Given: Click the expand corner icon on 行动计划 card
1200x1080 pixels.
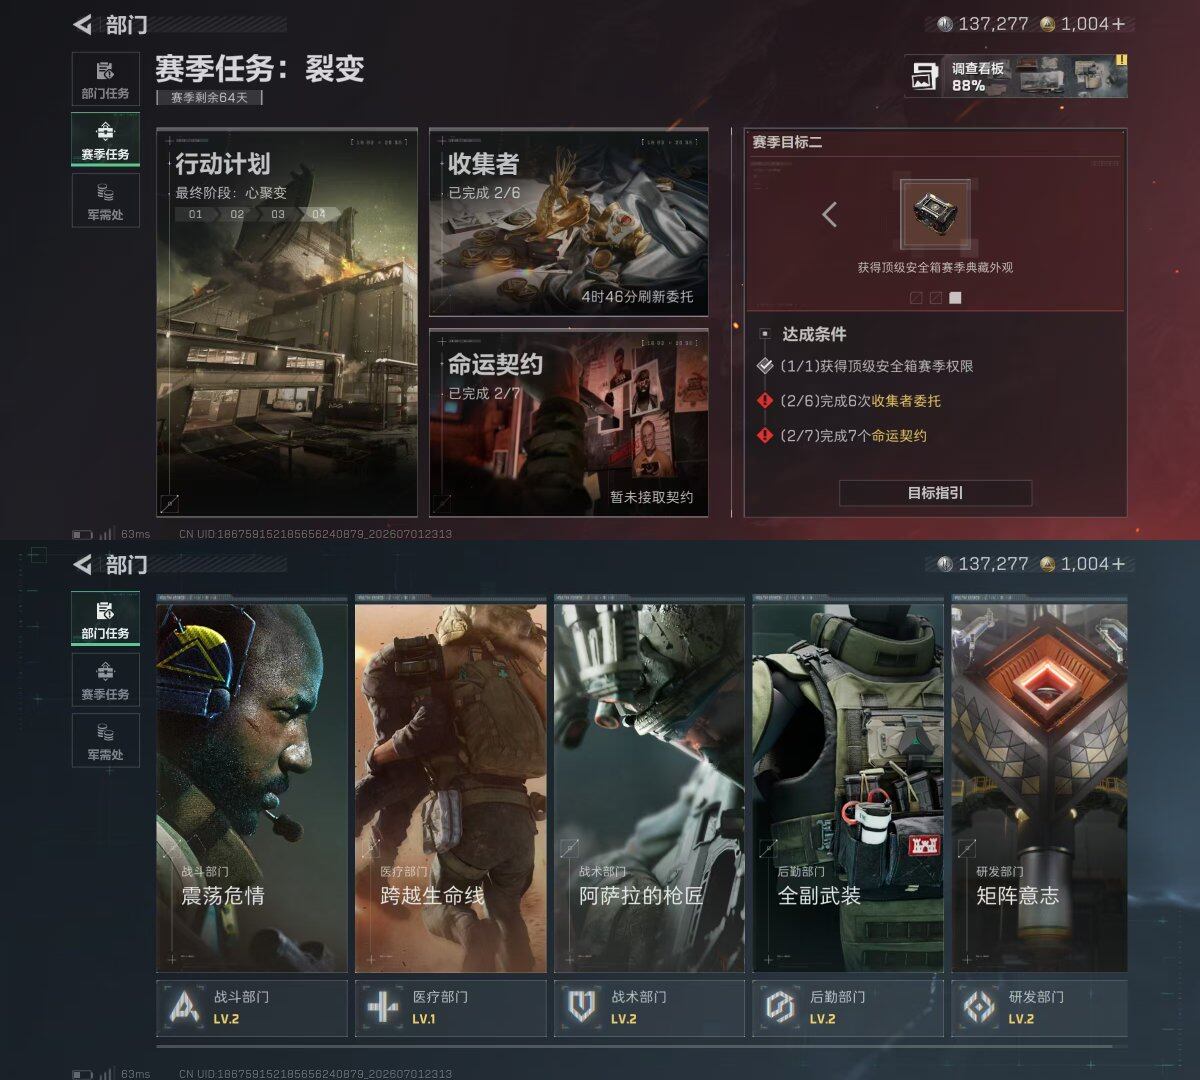Looking at the screenshot, I should pos(169,503).
